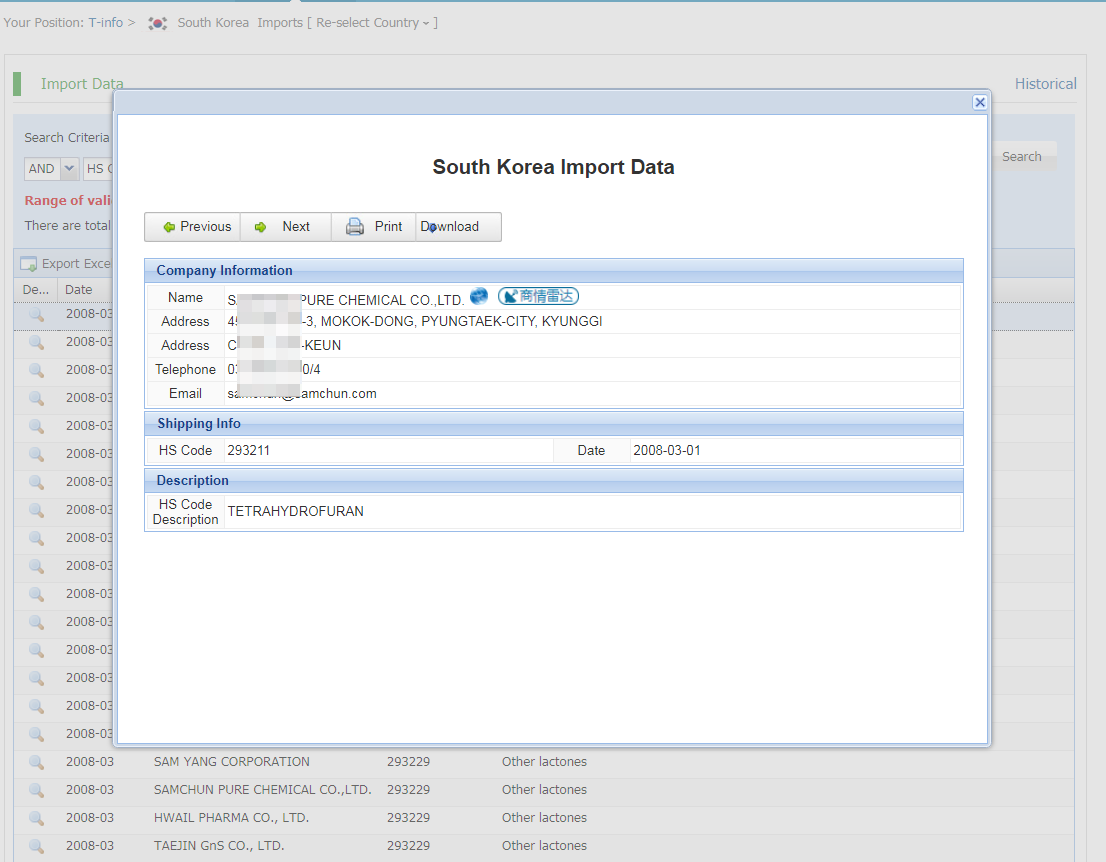Go to the Next import record
This screenshot has height=862, width=1106.
point(284,227)
